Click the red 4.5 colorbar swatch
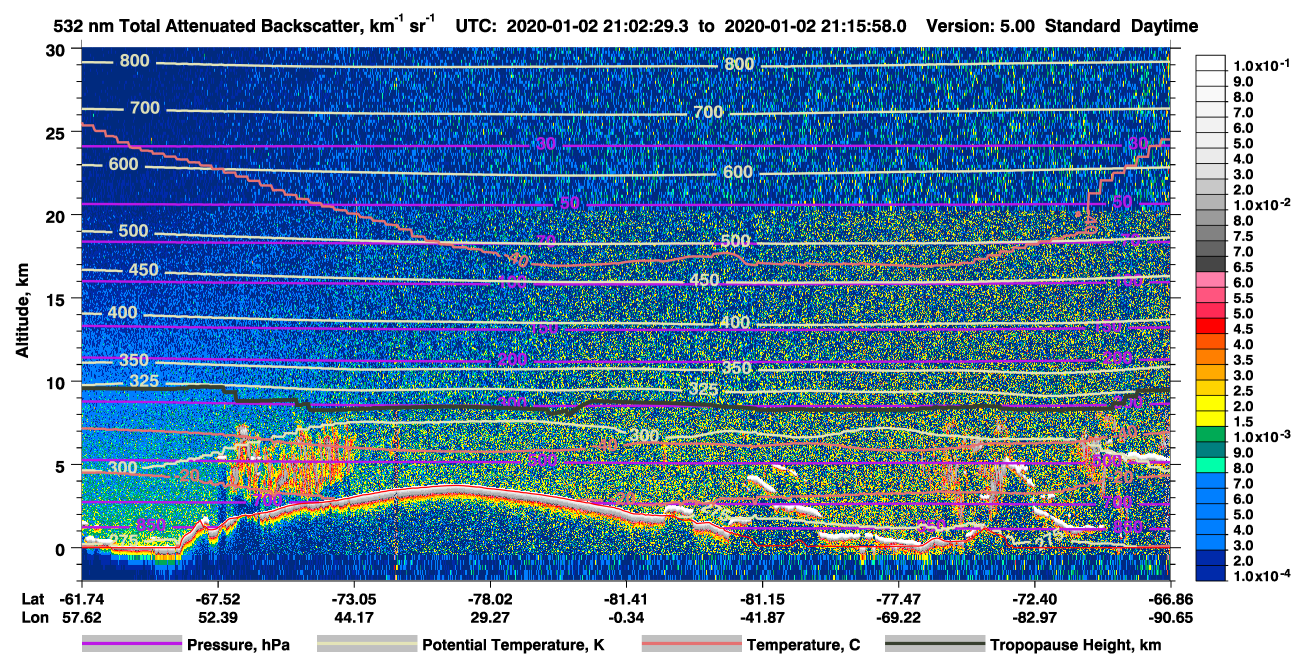The height and width of the screenshot is (667, 1300). 1211,328
